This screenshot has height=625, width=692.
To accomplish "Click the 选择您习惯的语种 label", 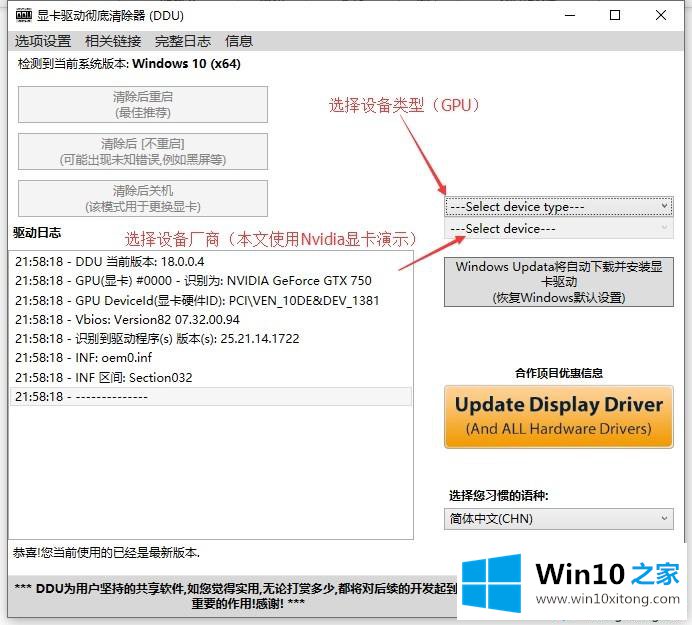I will click(x=499, y=496).
